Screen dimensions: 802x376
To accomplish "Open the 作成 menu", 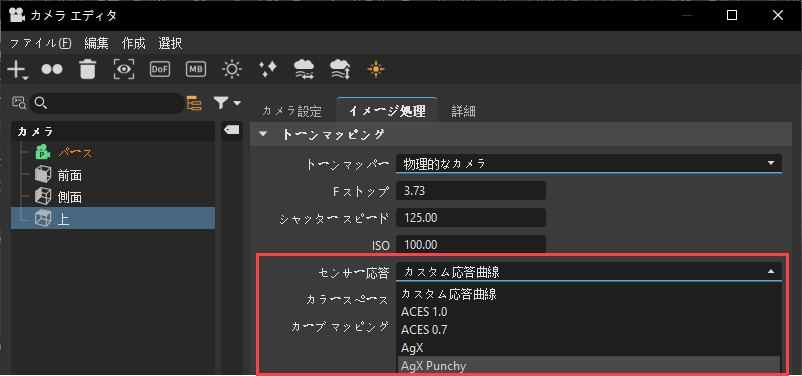I will click(133, 43).
